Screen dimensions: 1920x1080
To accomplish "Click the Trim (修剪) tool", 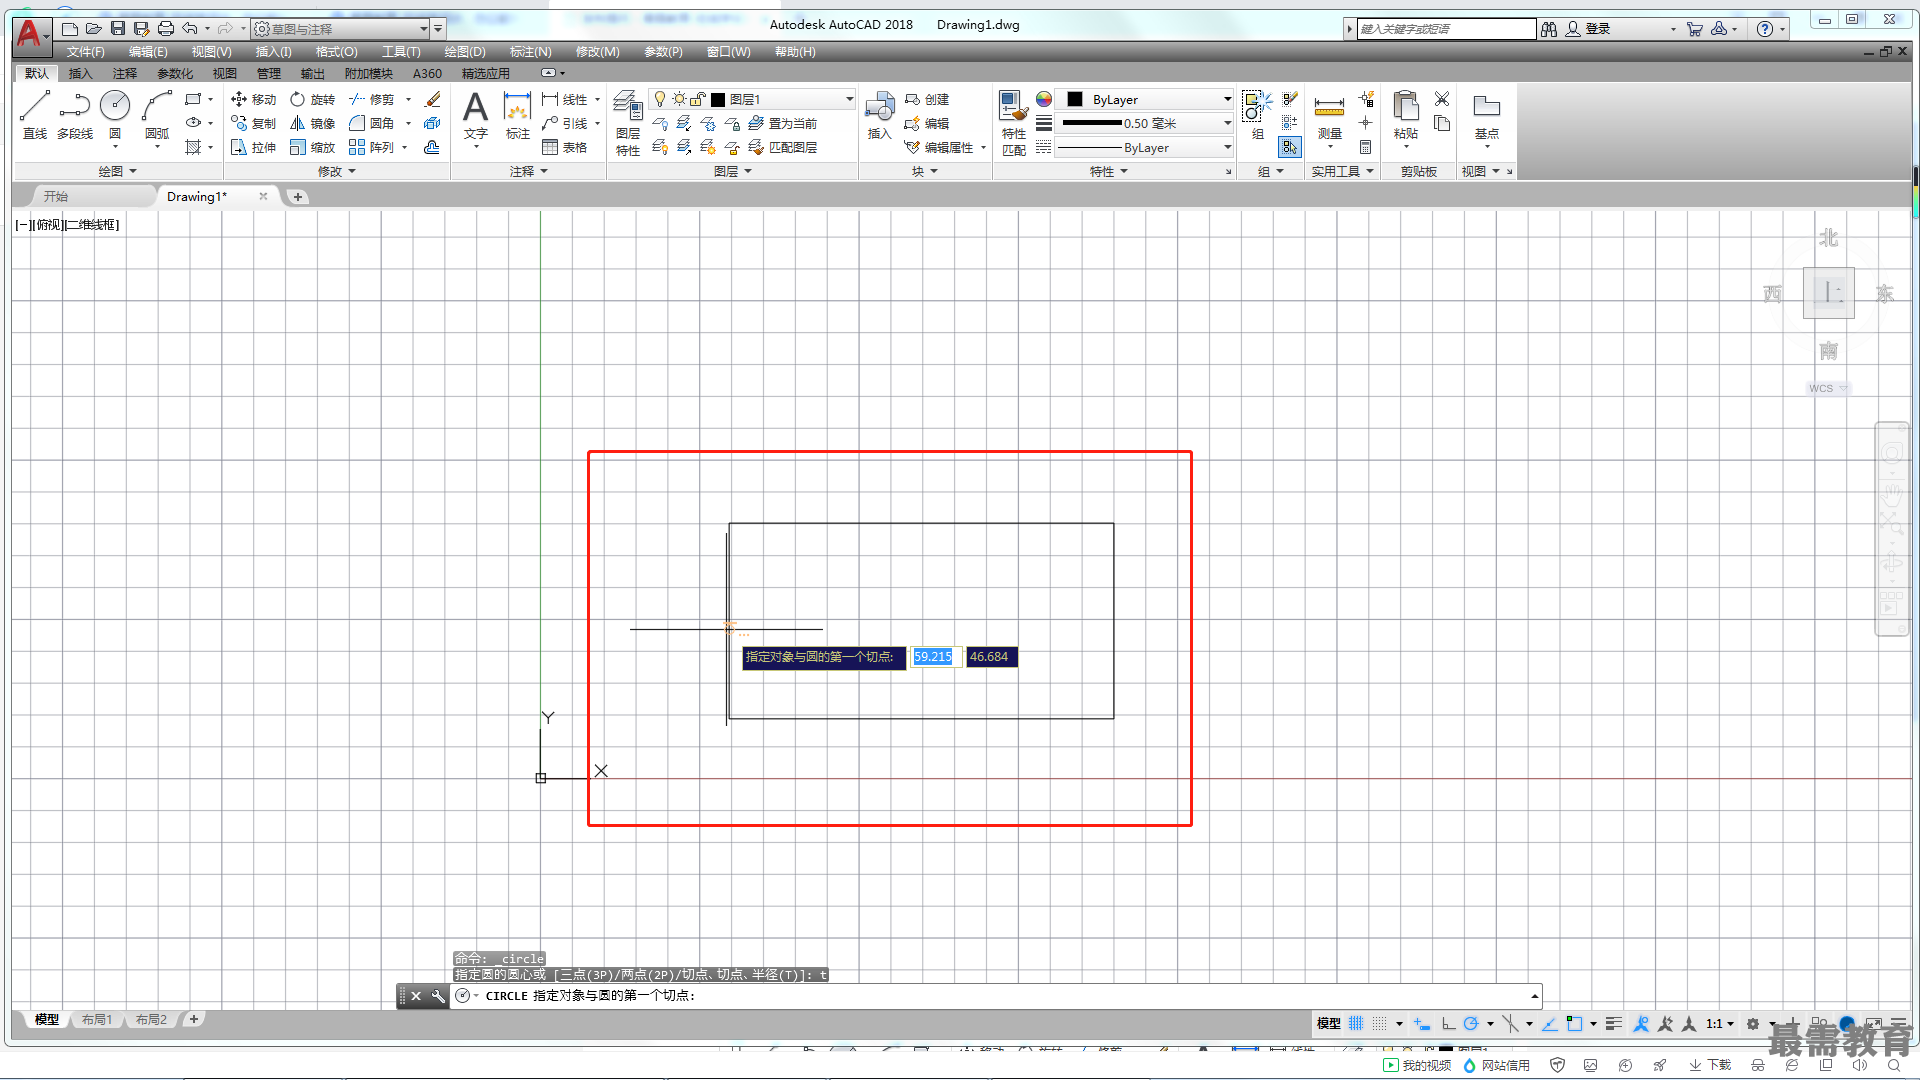I will click(371, 99).
